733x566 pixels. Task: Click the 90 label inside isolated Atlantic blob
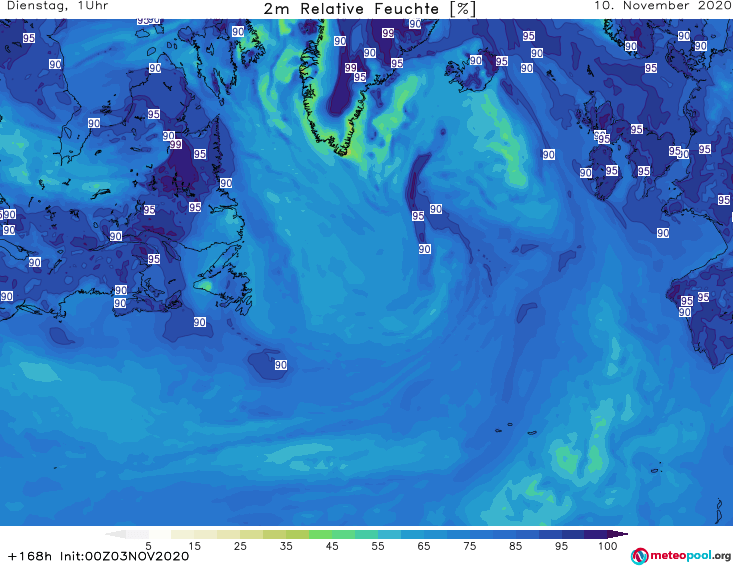tap(280, 365)
